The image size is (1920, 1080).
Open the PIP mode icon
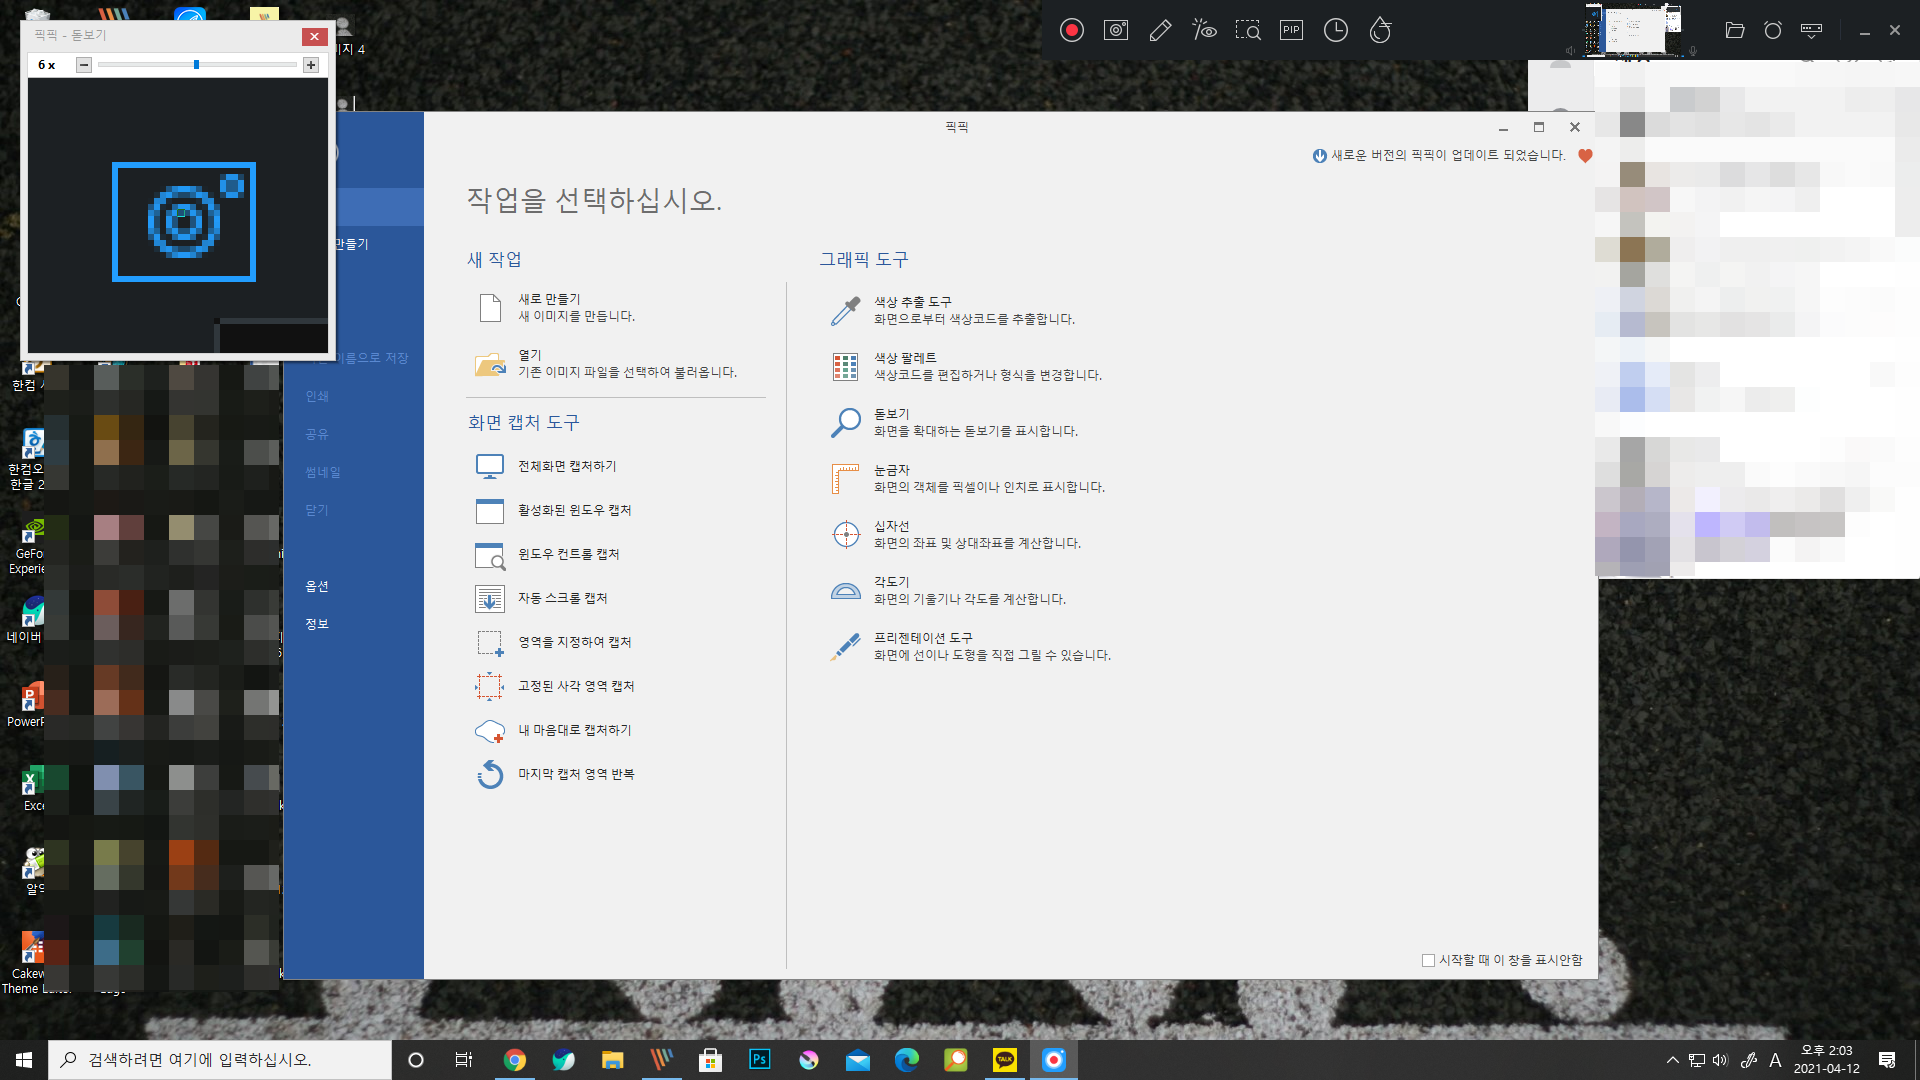click(x=1291, y=30)
